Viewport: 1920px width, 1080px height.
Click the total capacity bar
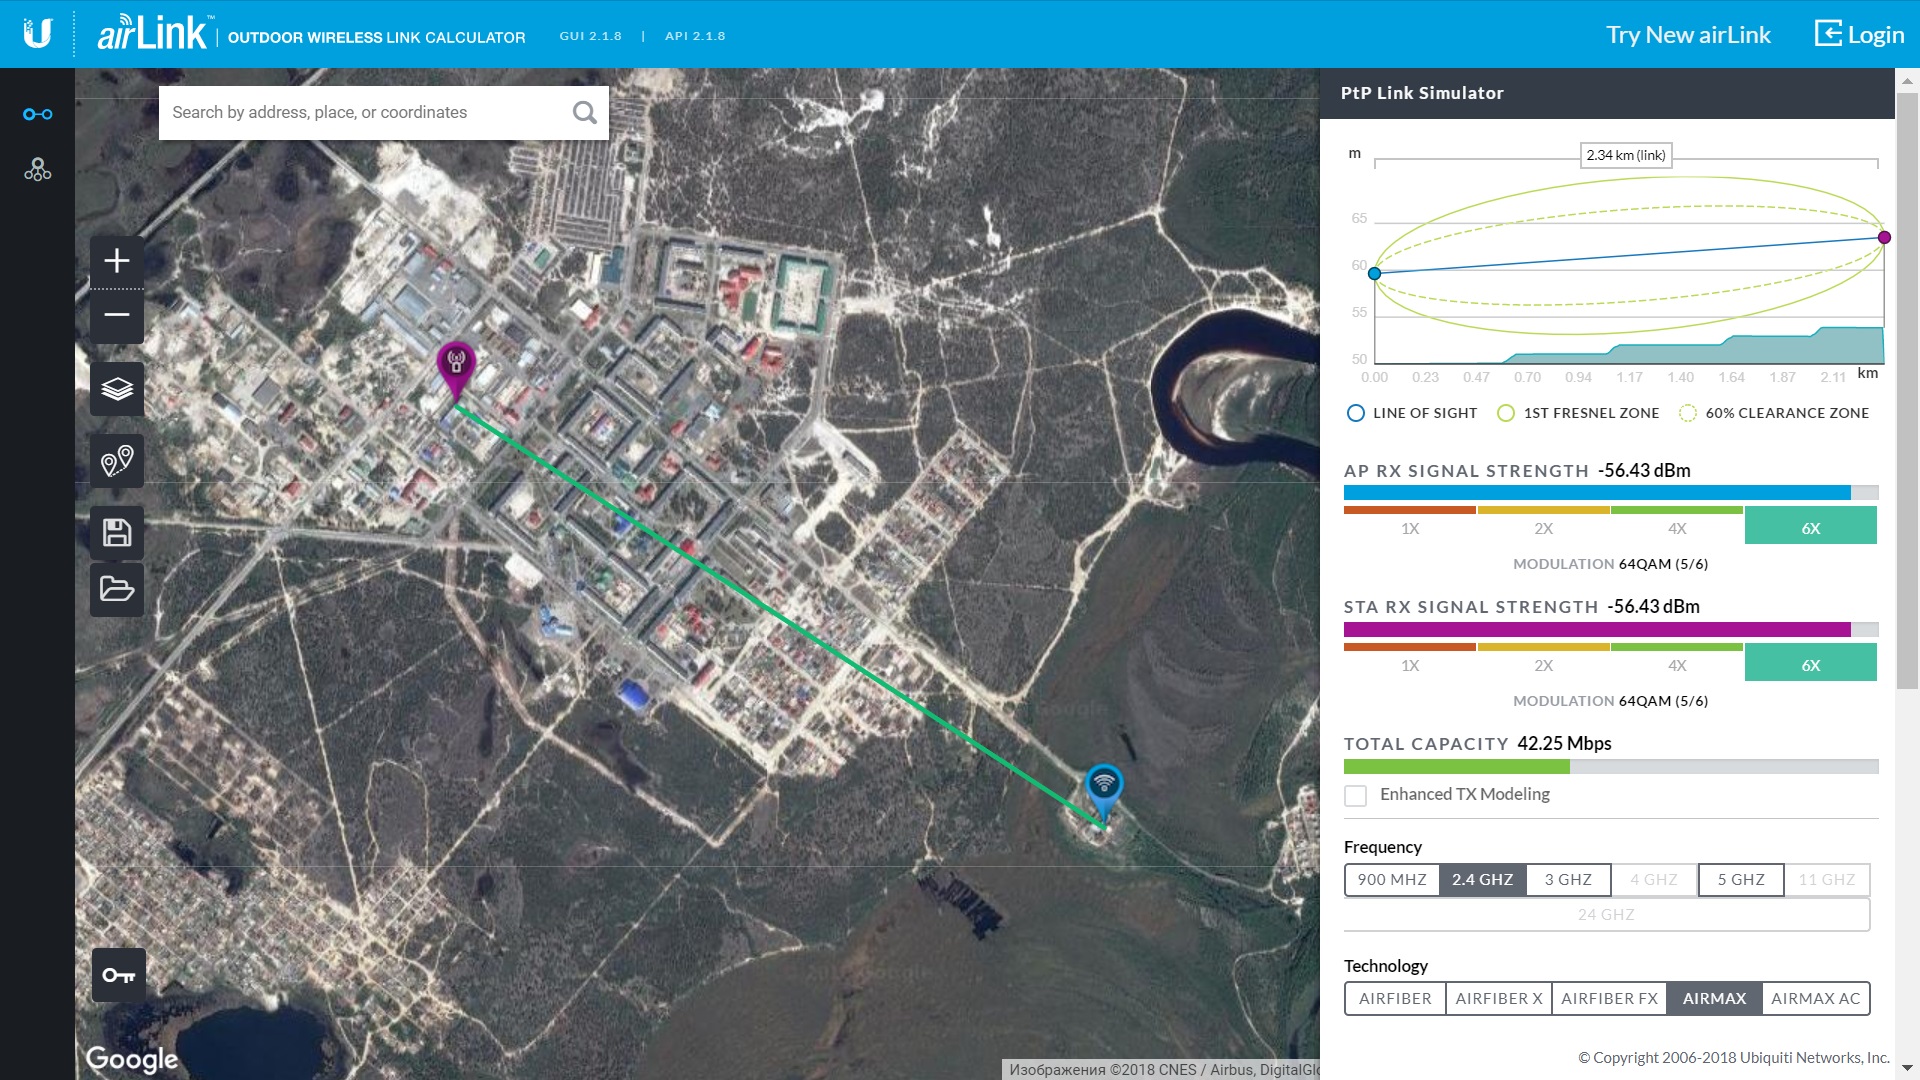point(1611,767)
